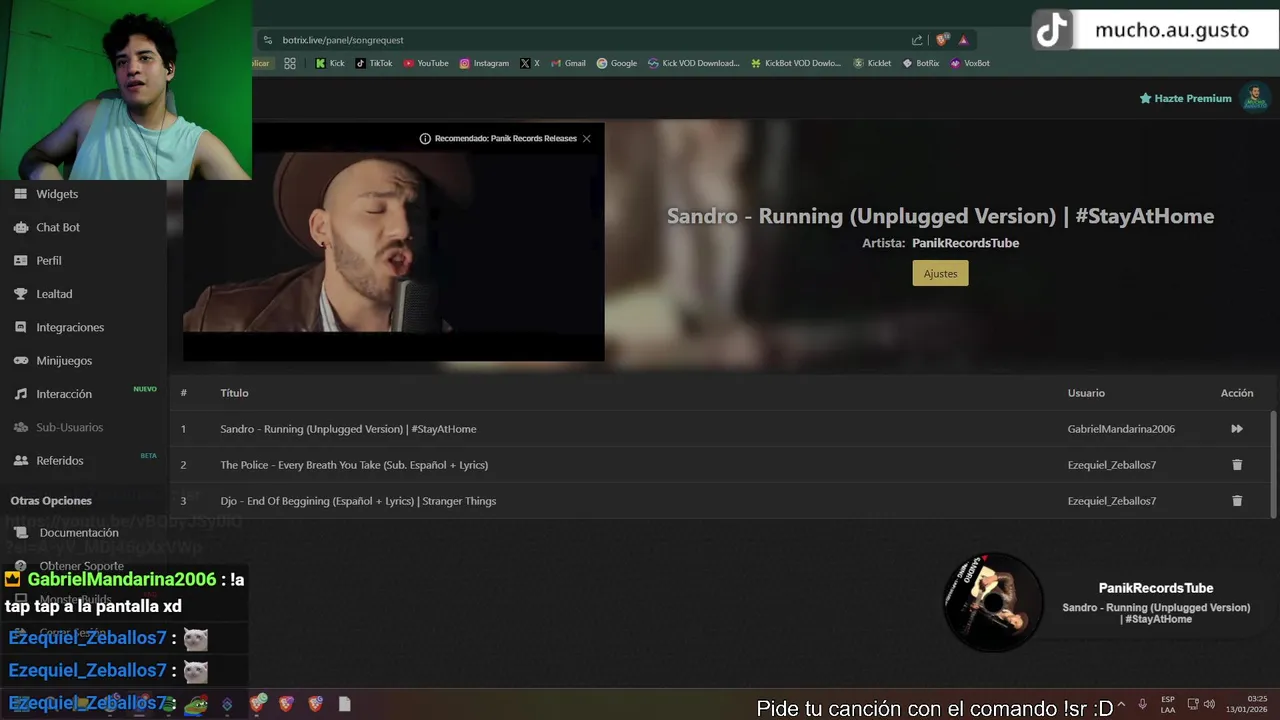This screenshot has width=1280, height=720.
Task: Click the blank file taskbar icon
Action: tap(344, 704)
